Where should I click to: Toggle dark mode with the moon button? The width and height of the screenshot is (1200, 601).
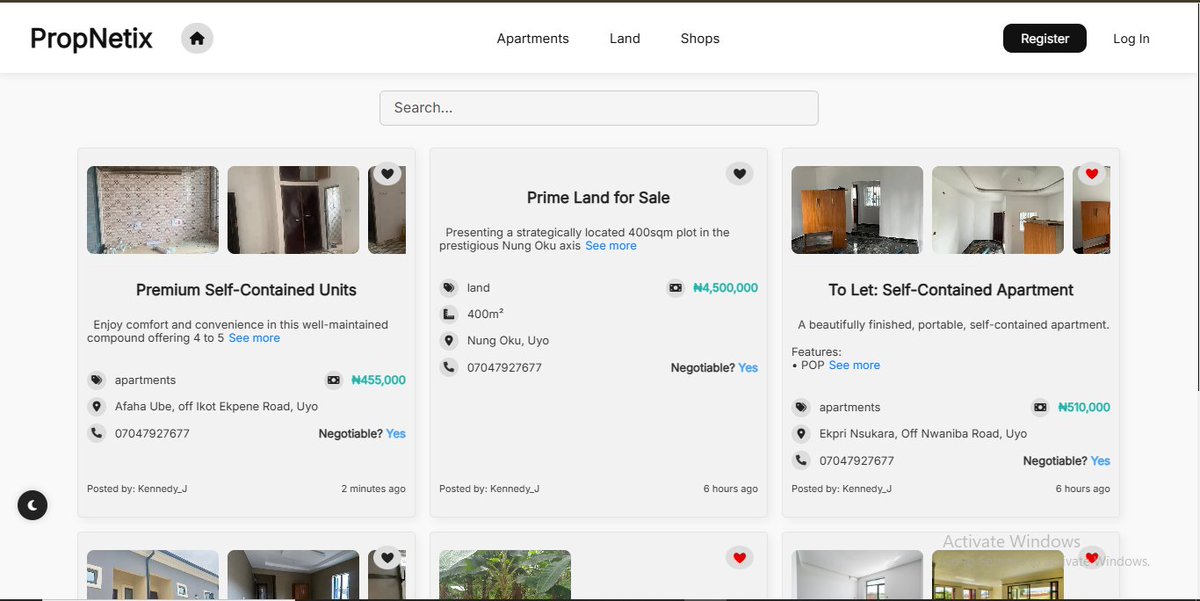33,505
